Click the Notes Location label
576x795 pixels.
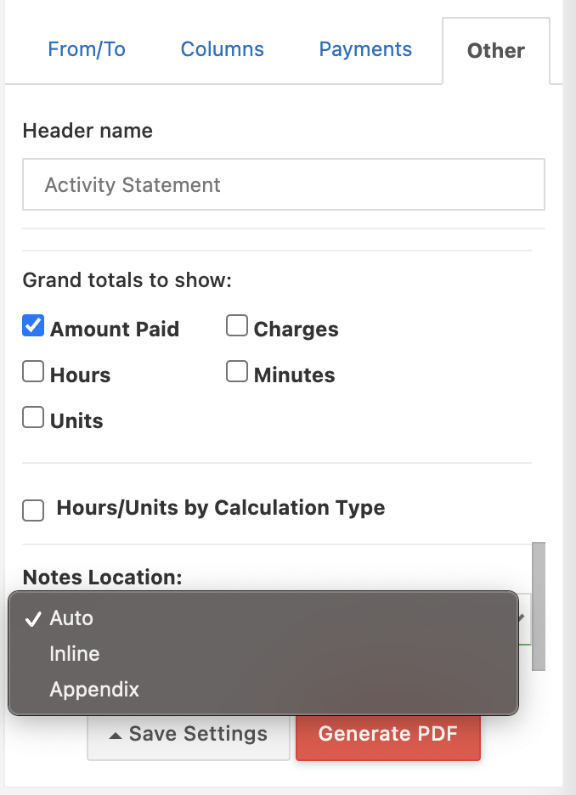(x=102, y=577)
